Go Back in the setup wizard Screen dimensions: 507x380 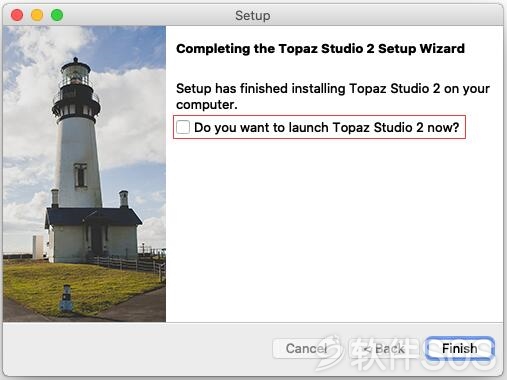click(383, 348)
